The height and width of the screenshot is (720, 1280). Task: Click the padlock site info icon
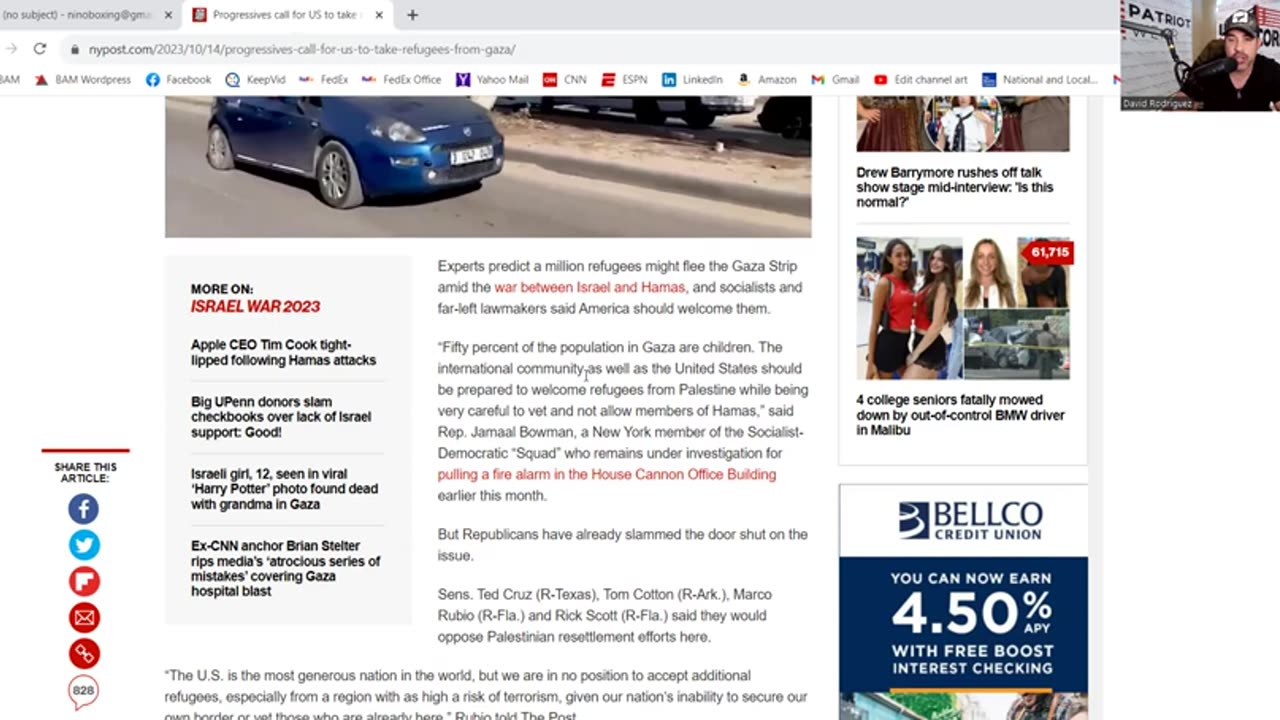pyautogui.click(x=75, y=49)
